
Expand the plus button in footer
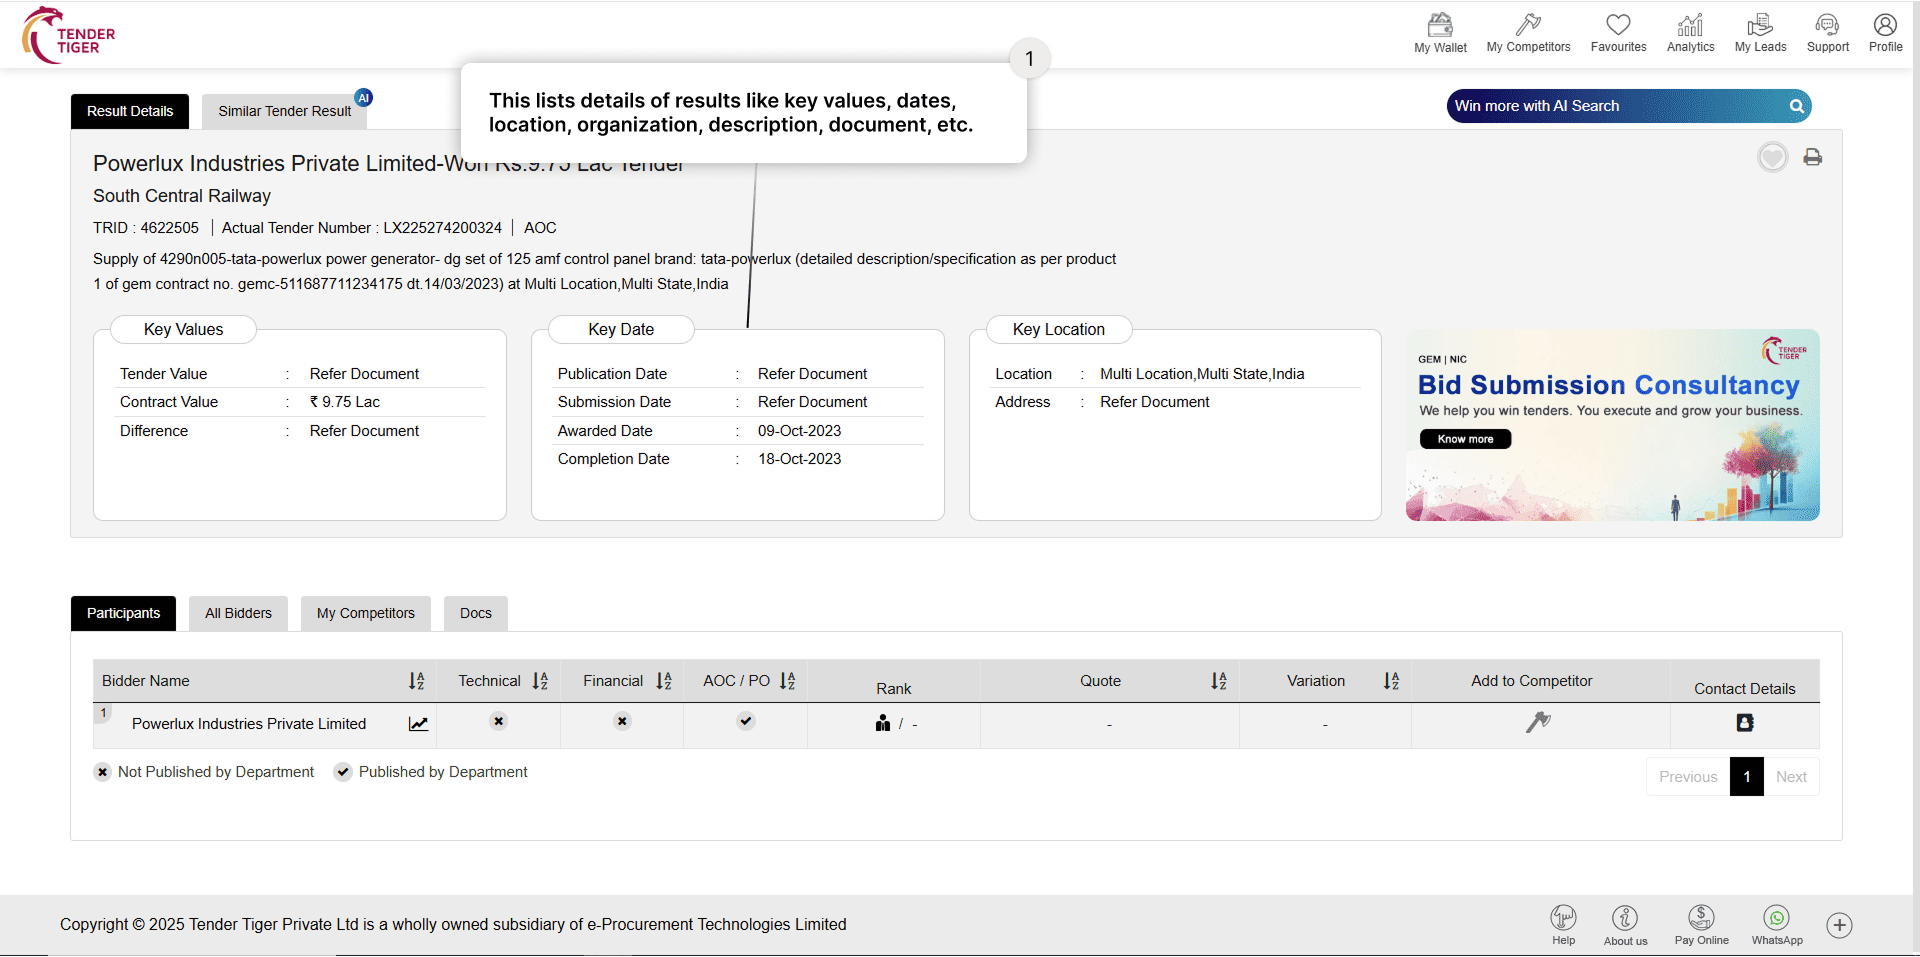(1839, 925)
